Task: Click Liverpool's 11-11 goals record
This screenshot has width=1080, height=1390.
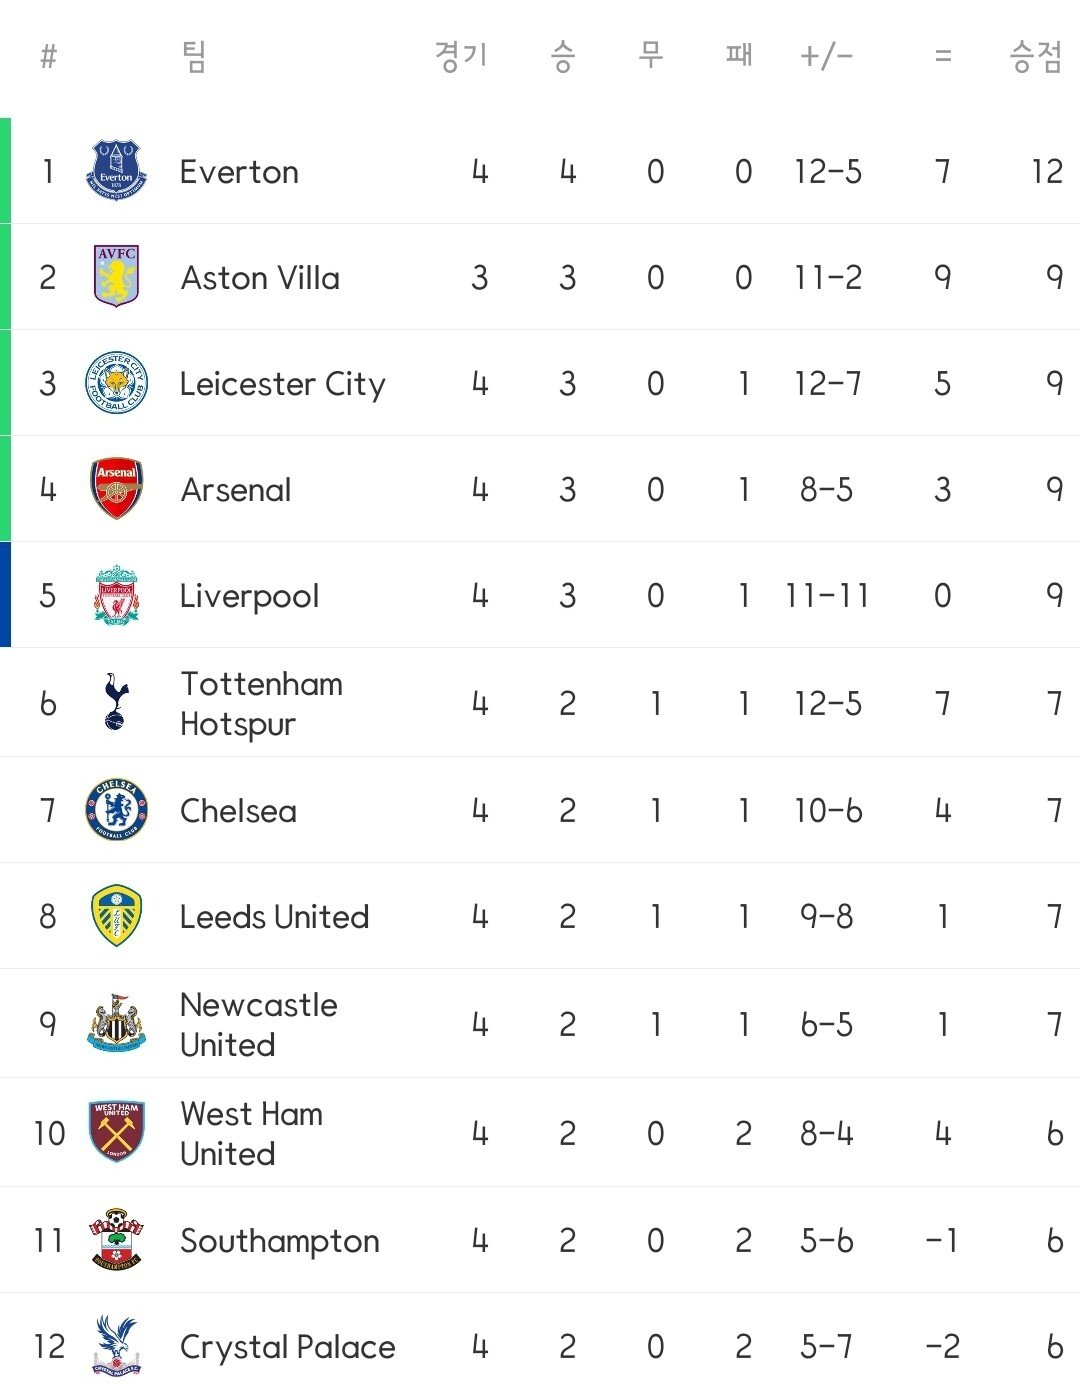Action: (x=827, y=596)
